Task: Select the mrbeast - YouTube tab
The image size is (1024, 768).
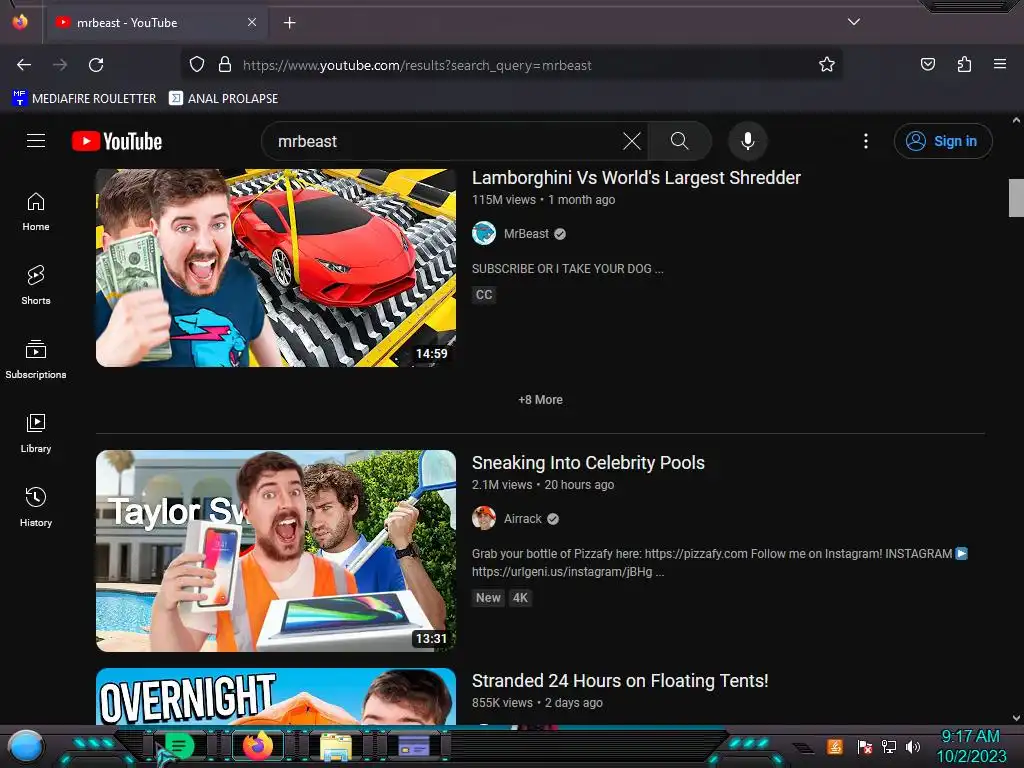Action: 155,23
